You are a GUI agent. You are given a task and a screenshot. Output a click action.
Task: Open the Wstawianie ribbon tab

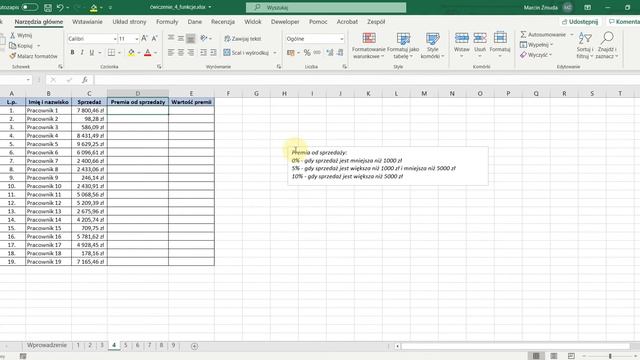click(87, 22)
